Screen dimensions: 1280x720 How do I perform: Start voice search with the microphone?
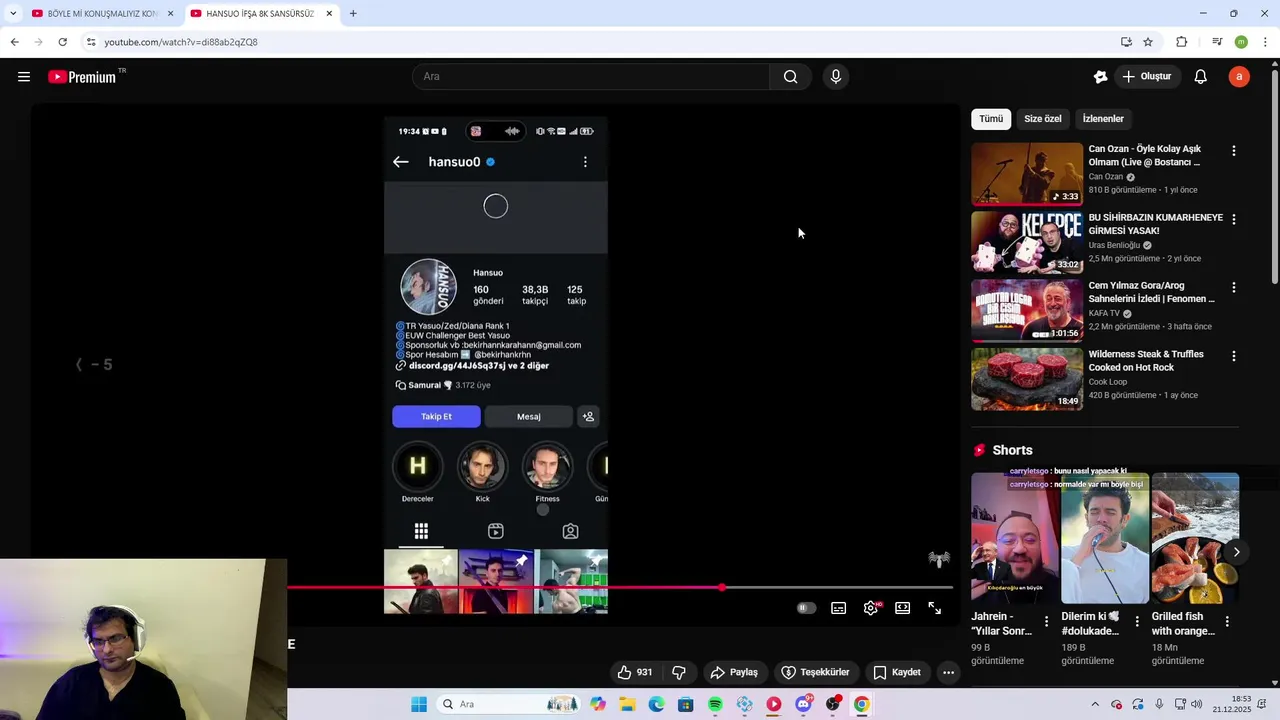pyautogui.click(x=836, y=77)
